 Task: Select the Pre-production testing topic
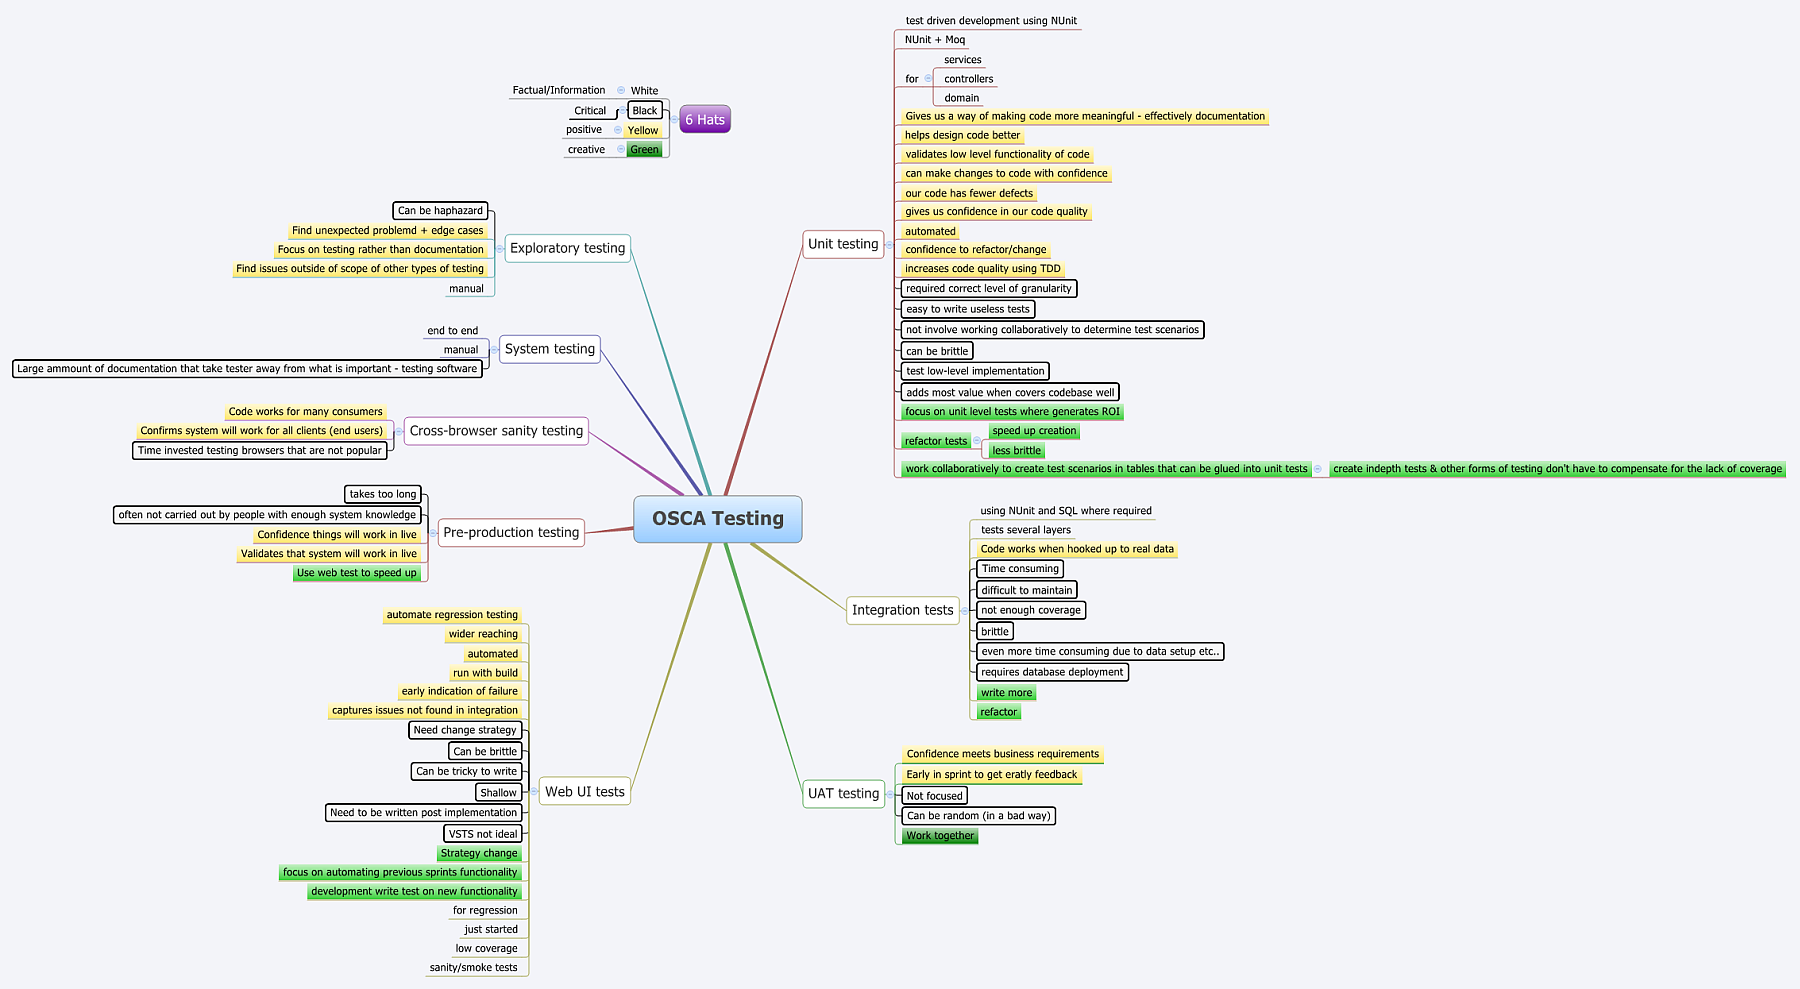[x=510, y=533]
